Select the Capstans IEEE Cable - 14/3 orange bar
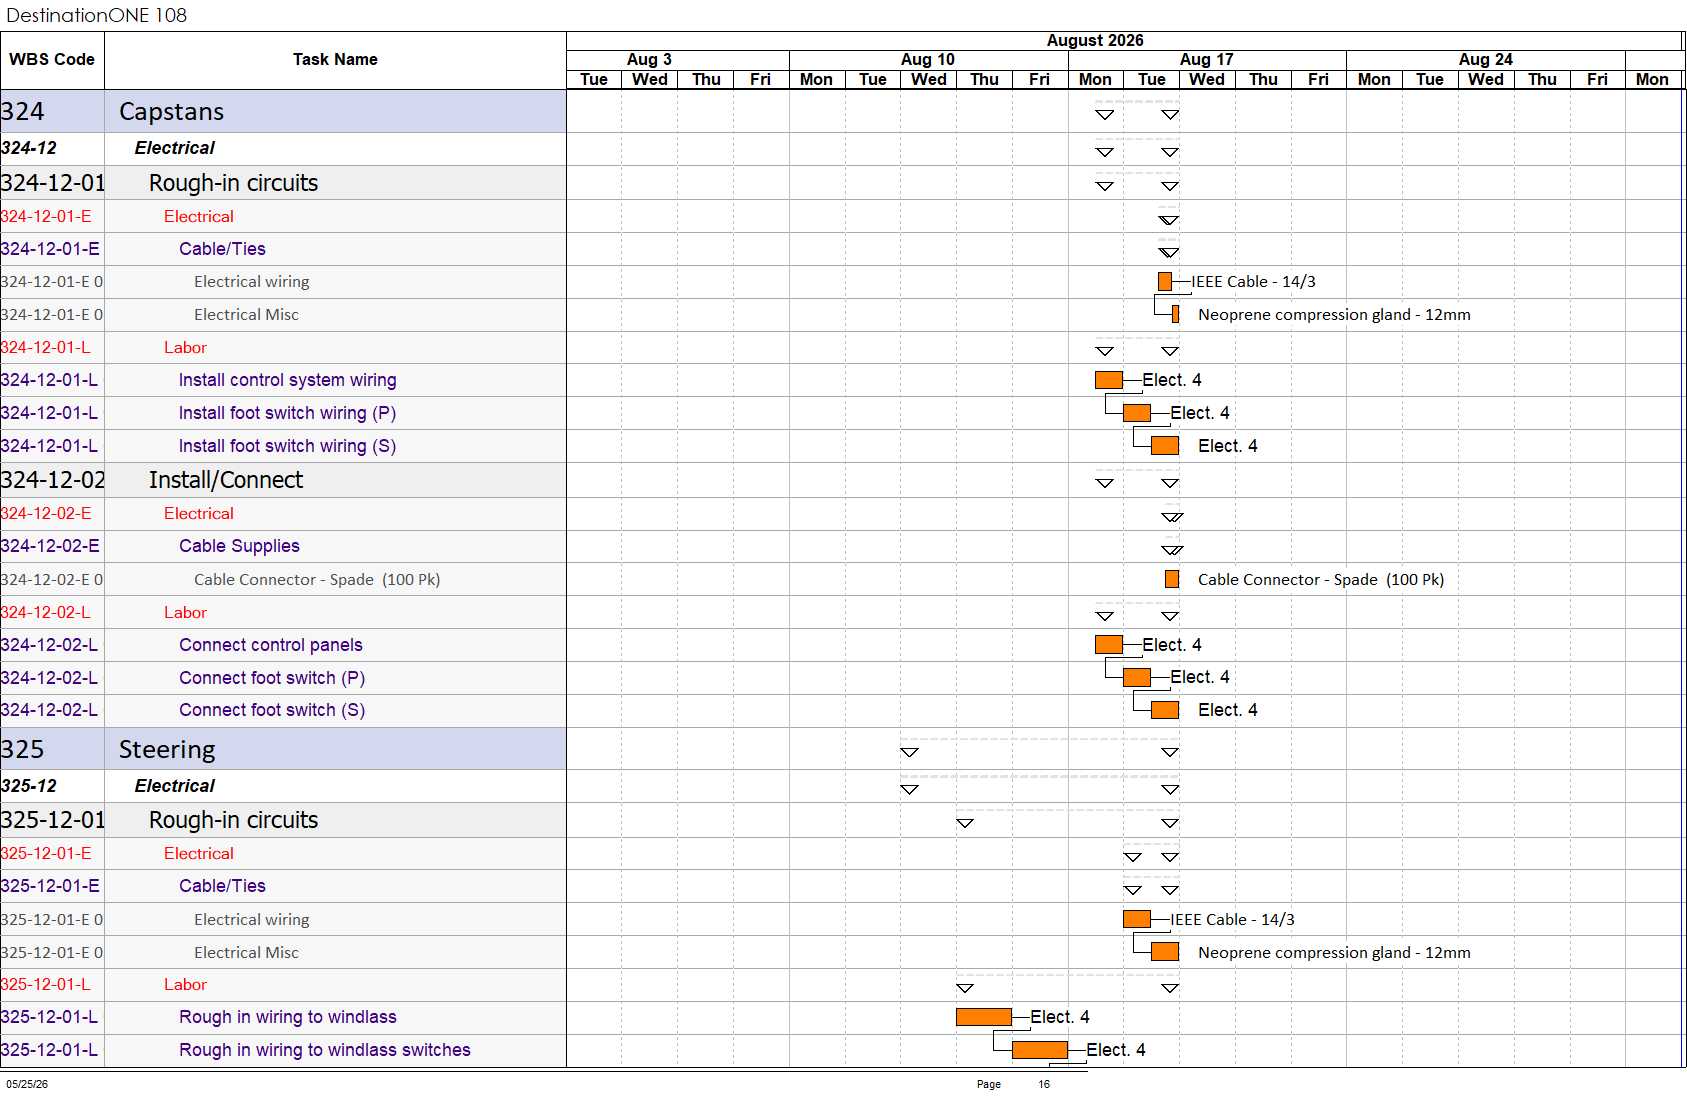Viewport: 1687px width, 1097px height. point(1165,282)
